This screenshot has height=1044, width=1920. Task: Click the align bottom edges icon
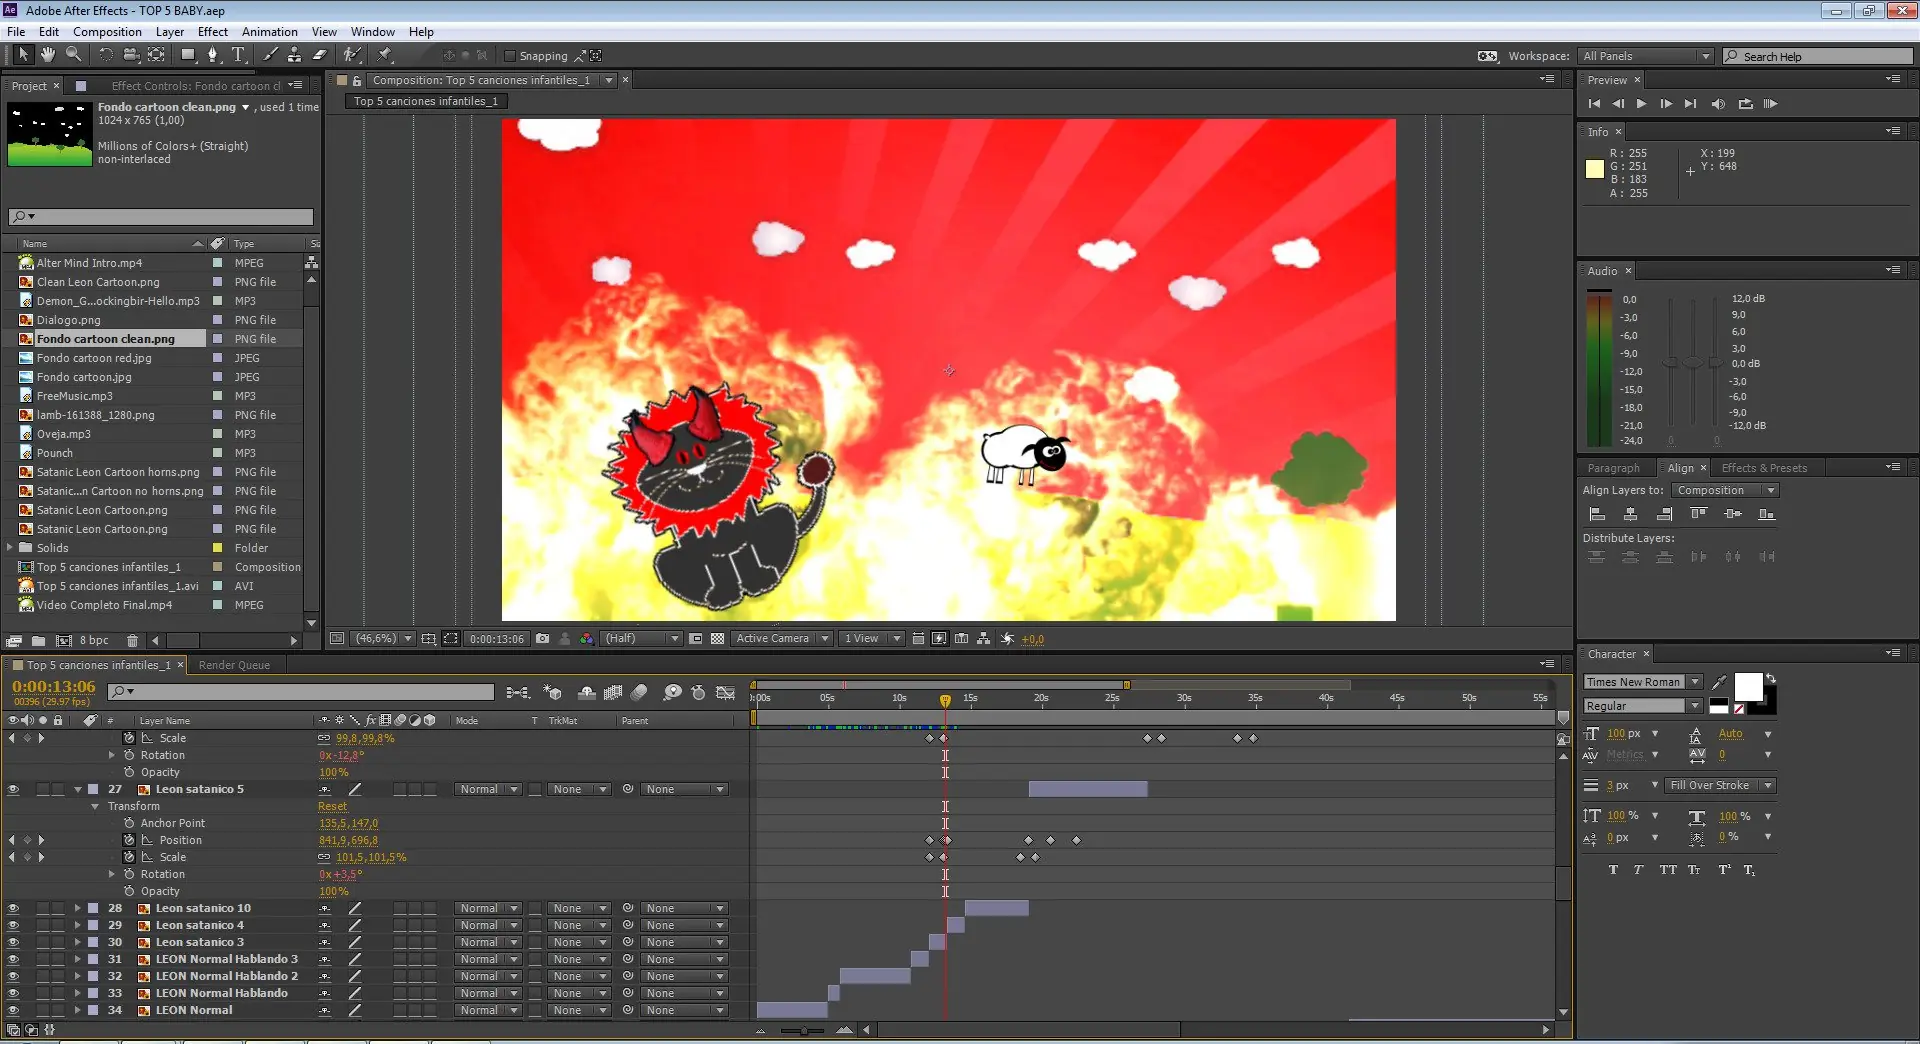pos(1767,514)
